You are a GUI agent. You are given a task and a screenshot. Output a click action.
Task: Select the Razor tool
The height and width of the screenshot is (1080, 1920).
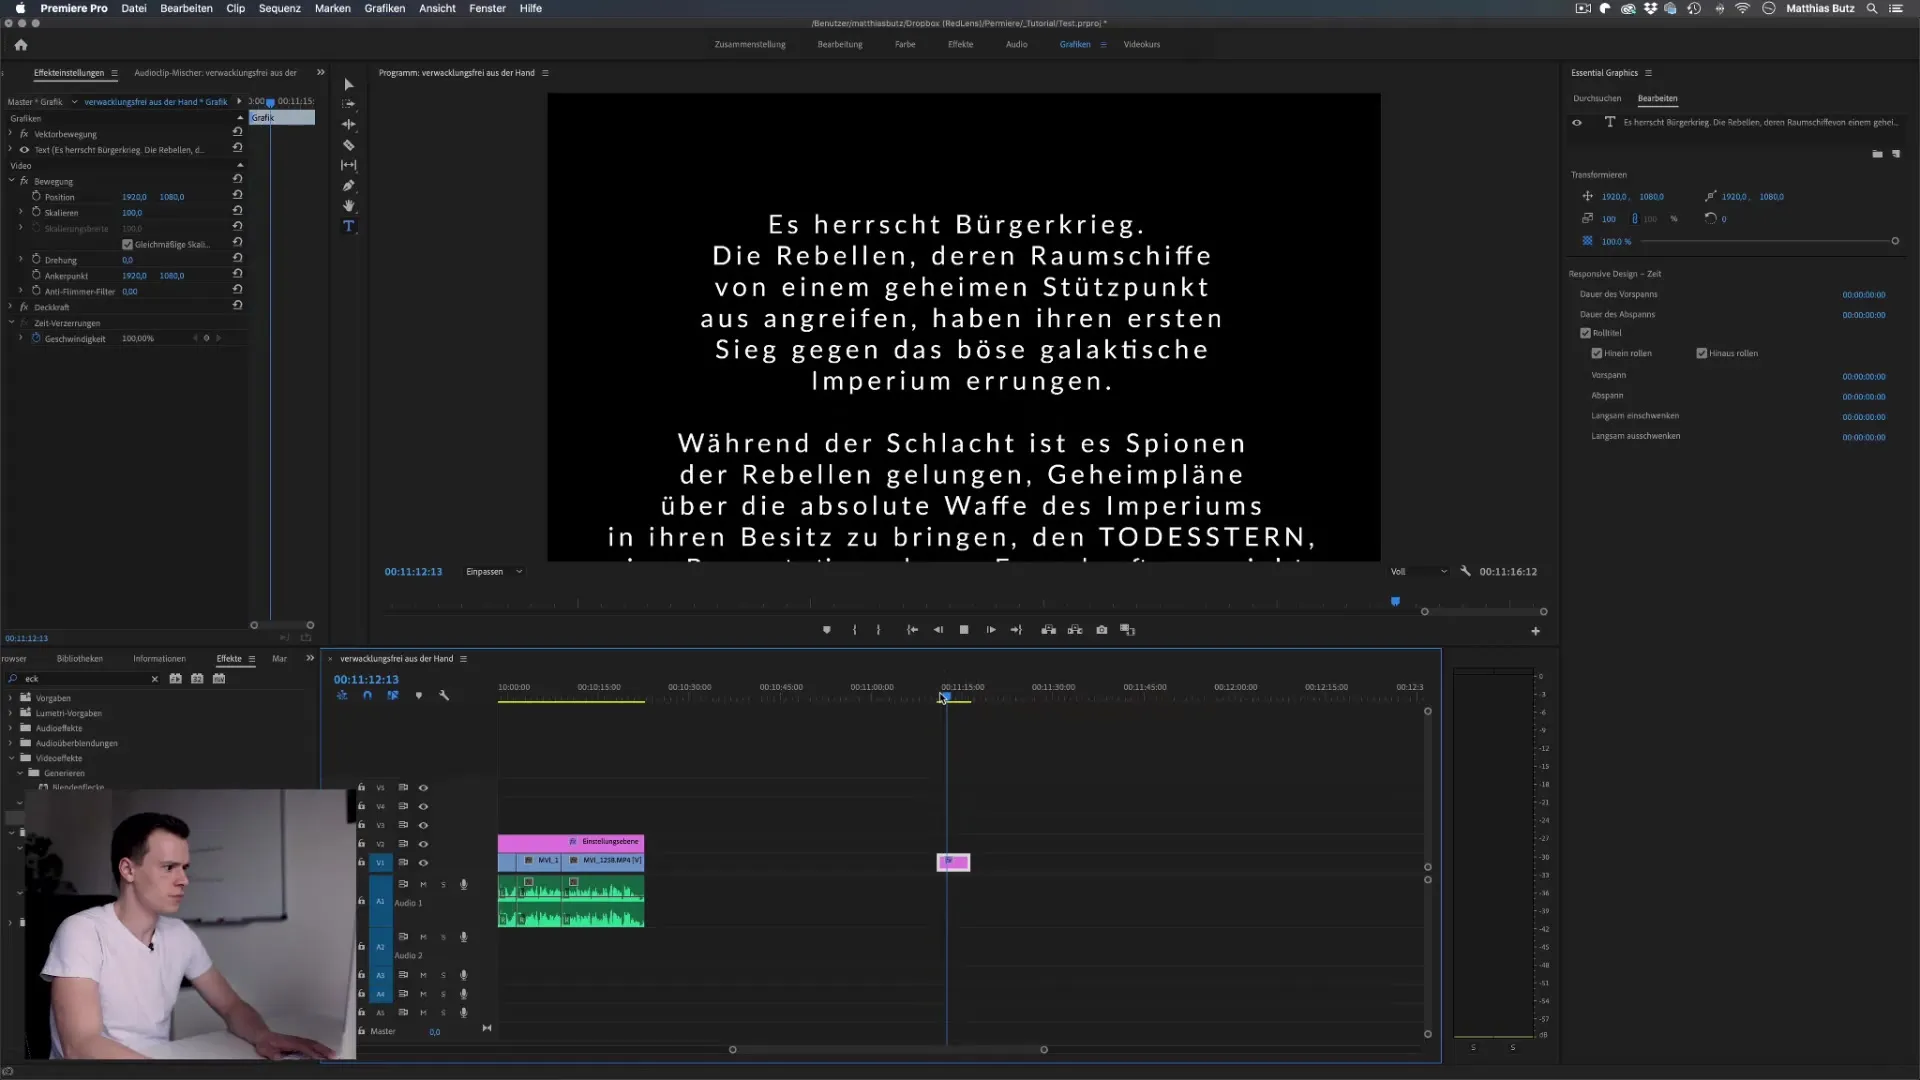tap(348, 145)
